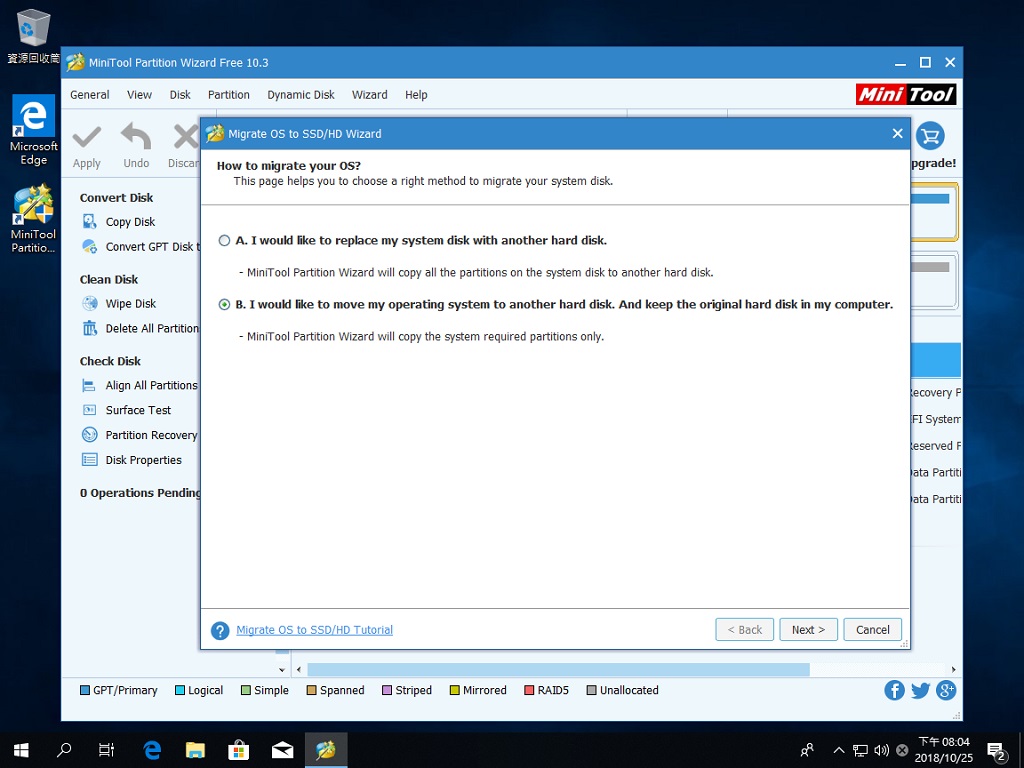Image resolution: width=1024 pixels, height=768 pixels.
Task: Click the horizontal scrollbar in main window
Action: (558, 669)
